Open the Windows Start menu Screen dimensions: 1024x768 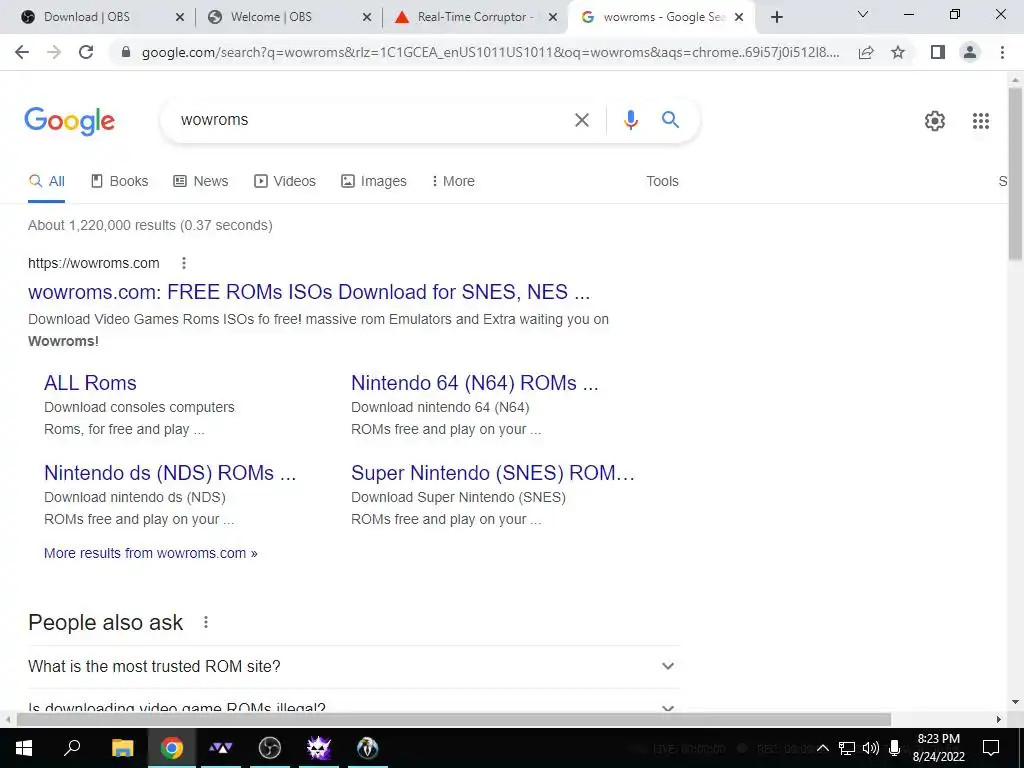(x=24, y=748)
